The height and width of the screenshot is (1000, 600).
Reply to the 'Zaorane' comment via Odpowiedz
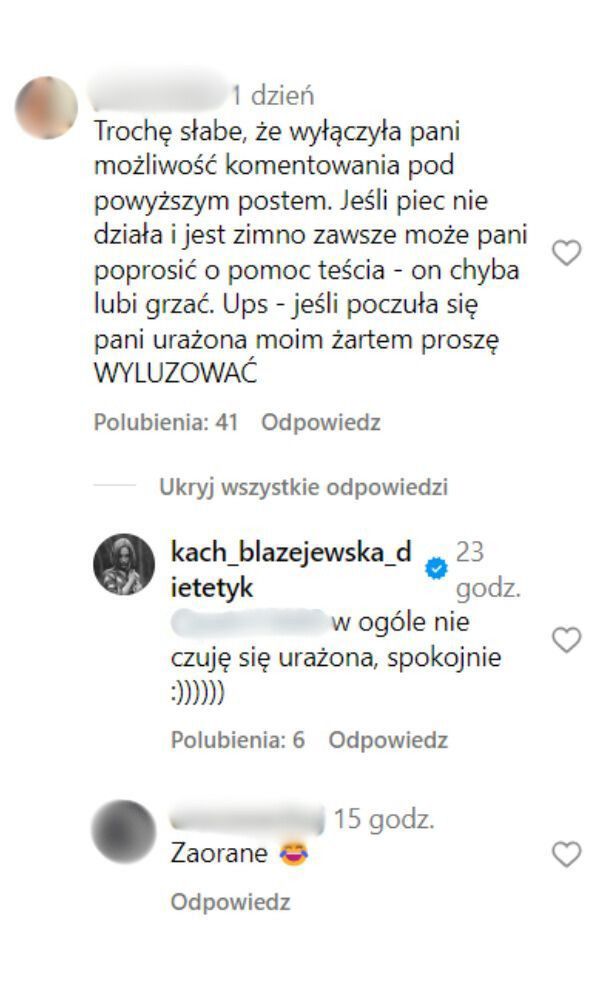coord(230,902)
